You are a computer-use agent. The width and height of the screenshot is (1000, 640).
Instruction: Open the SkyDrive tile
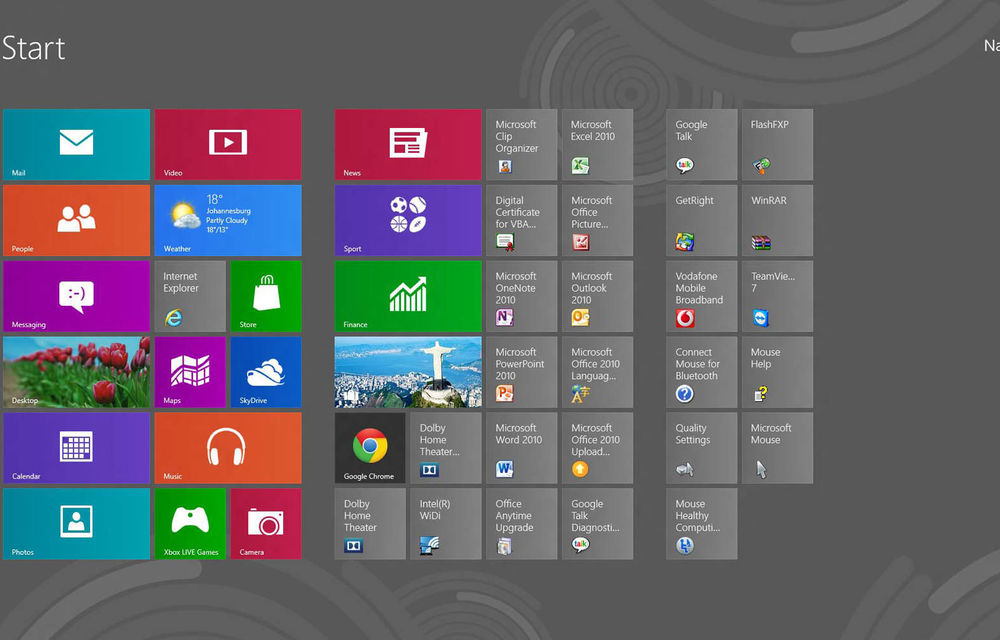pyautogui.click(x=265, y=372)
